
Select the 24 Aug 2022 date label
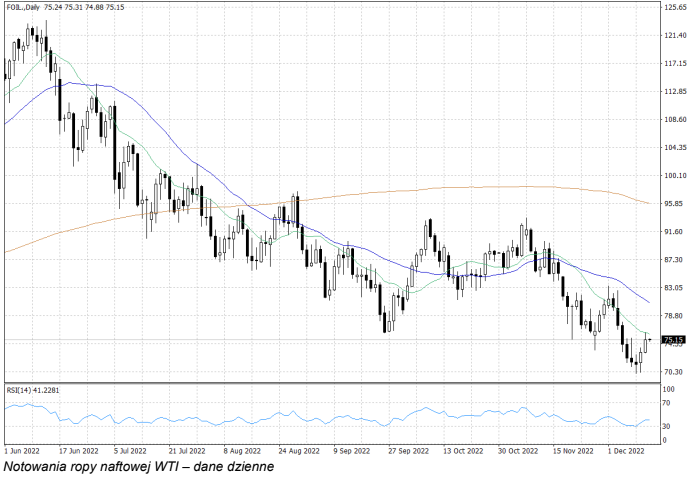295,451
